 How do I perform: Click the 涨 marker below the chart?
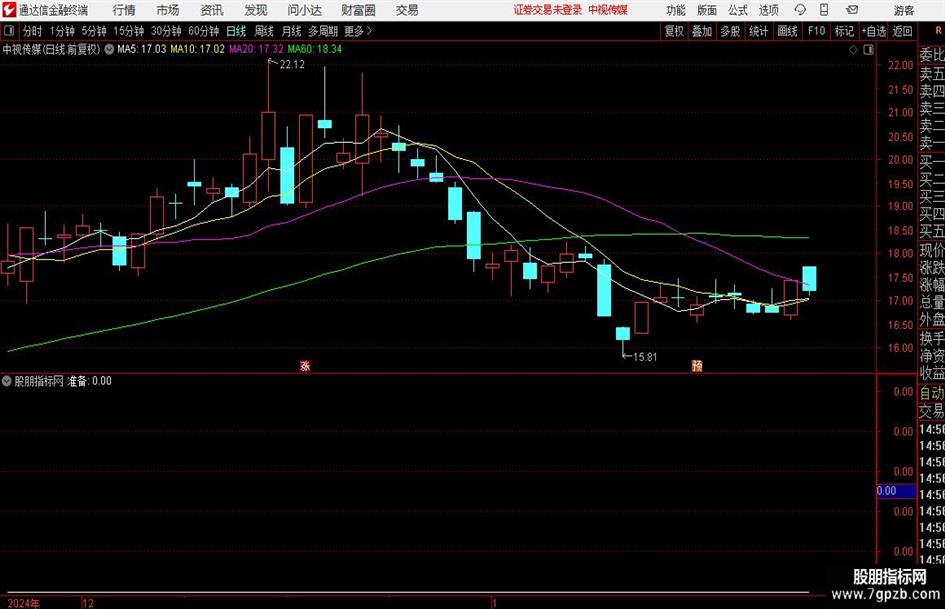(x=305, y=365)
